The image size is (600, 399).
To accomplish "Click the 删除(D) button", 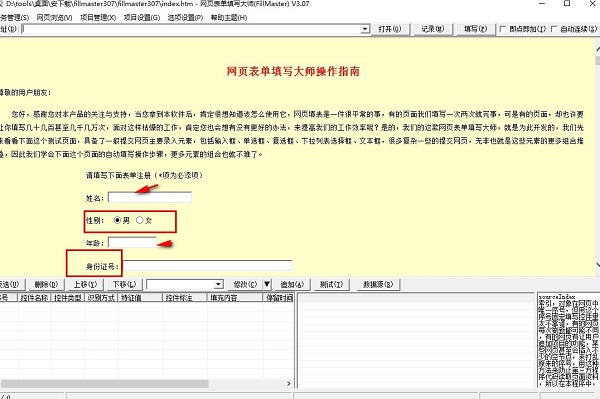I will (46, 285).
